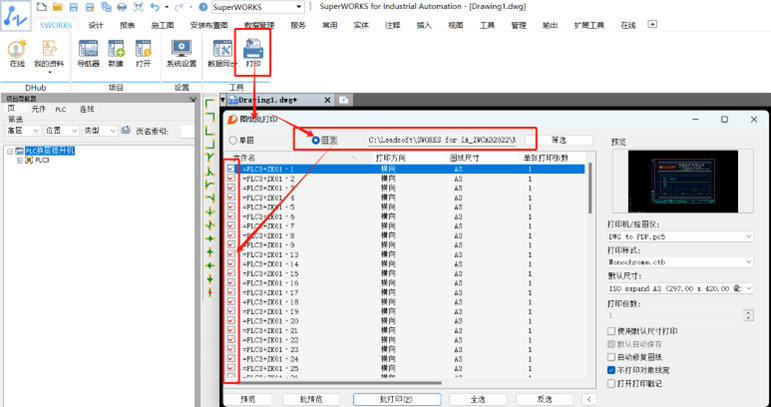771x407 pixels.
Task: Click the 反选 button
Action: coord(544,399)
